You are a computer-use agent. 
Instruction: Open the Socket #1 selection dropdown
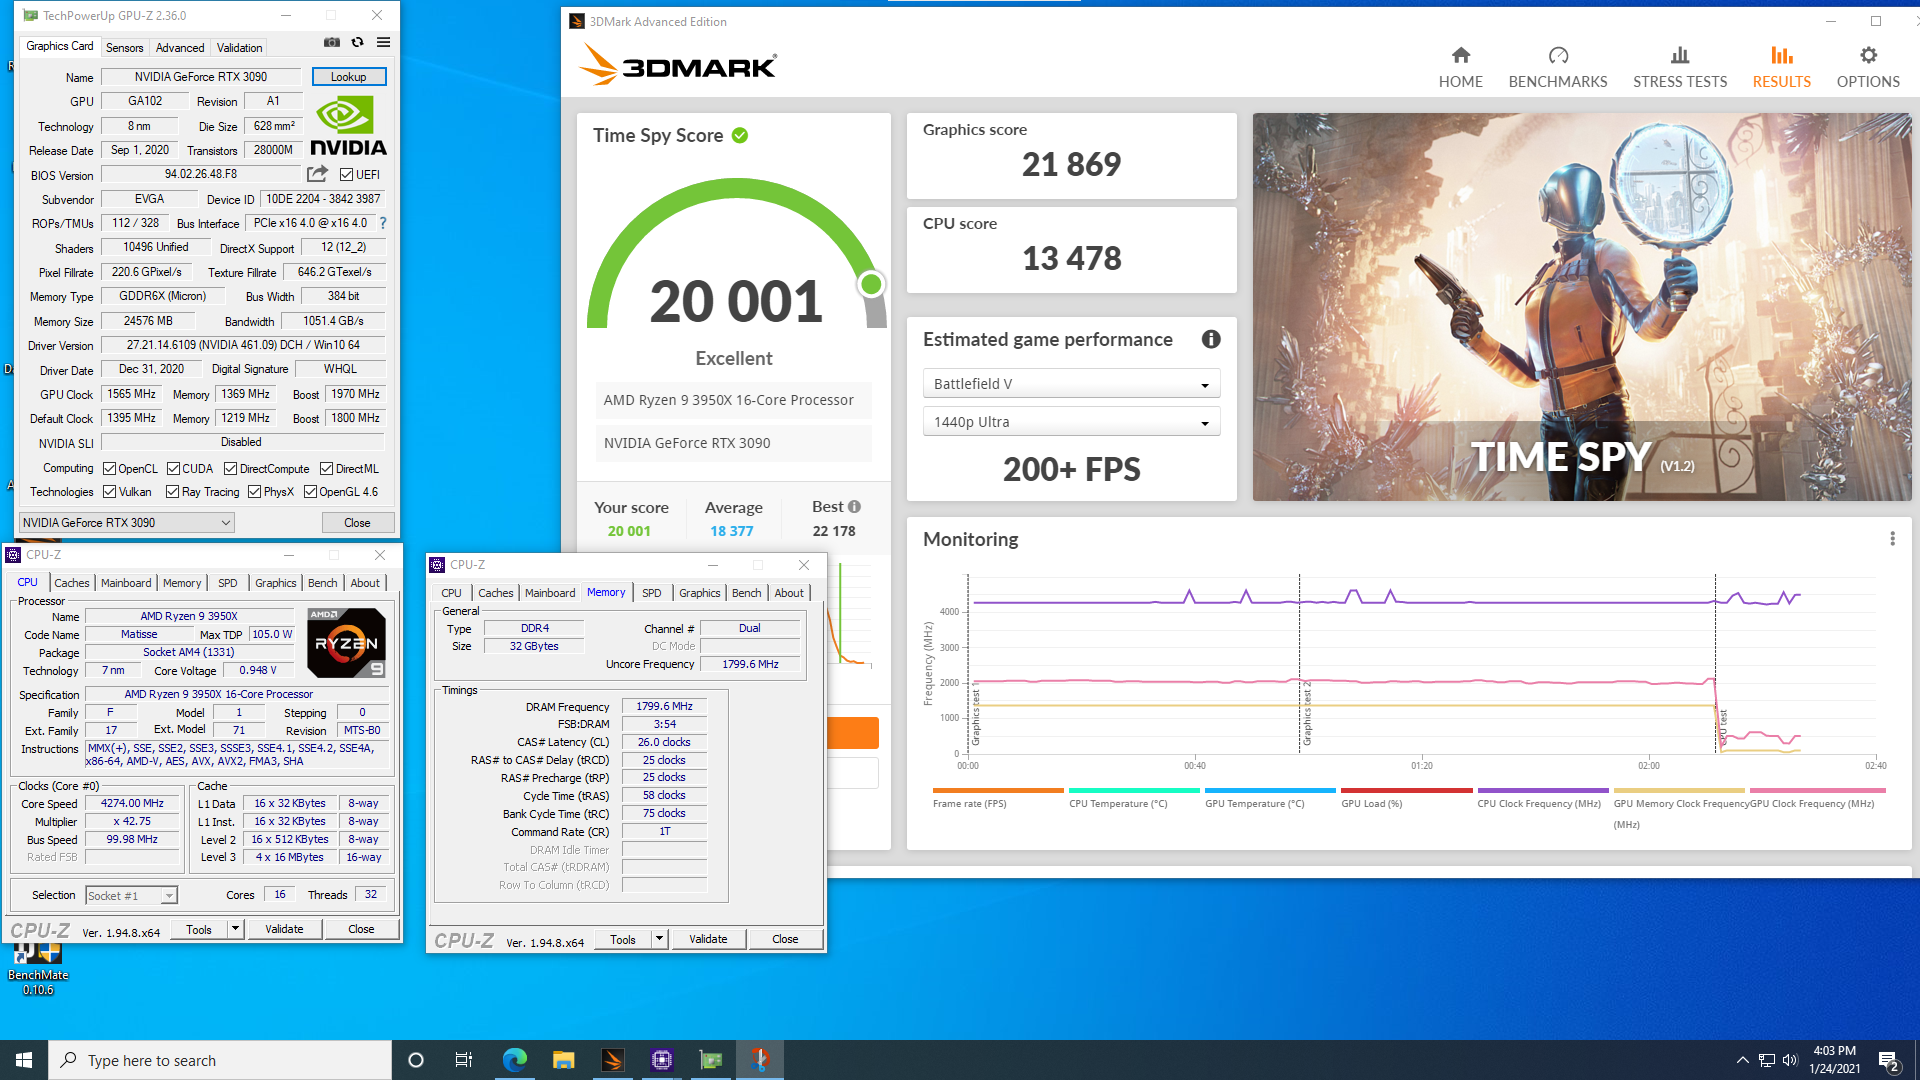click(131, 895)
